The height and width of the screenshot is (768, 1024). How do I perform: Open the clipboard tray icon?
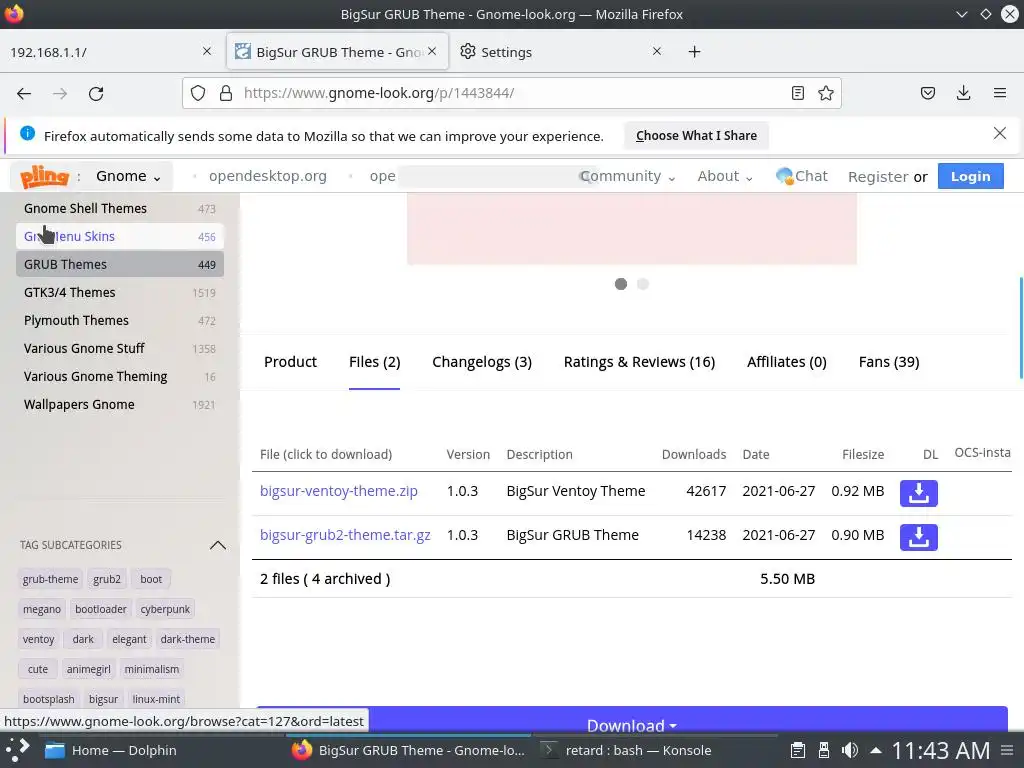[797, 750]
